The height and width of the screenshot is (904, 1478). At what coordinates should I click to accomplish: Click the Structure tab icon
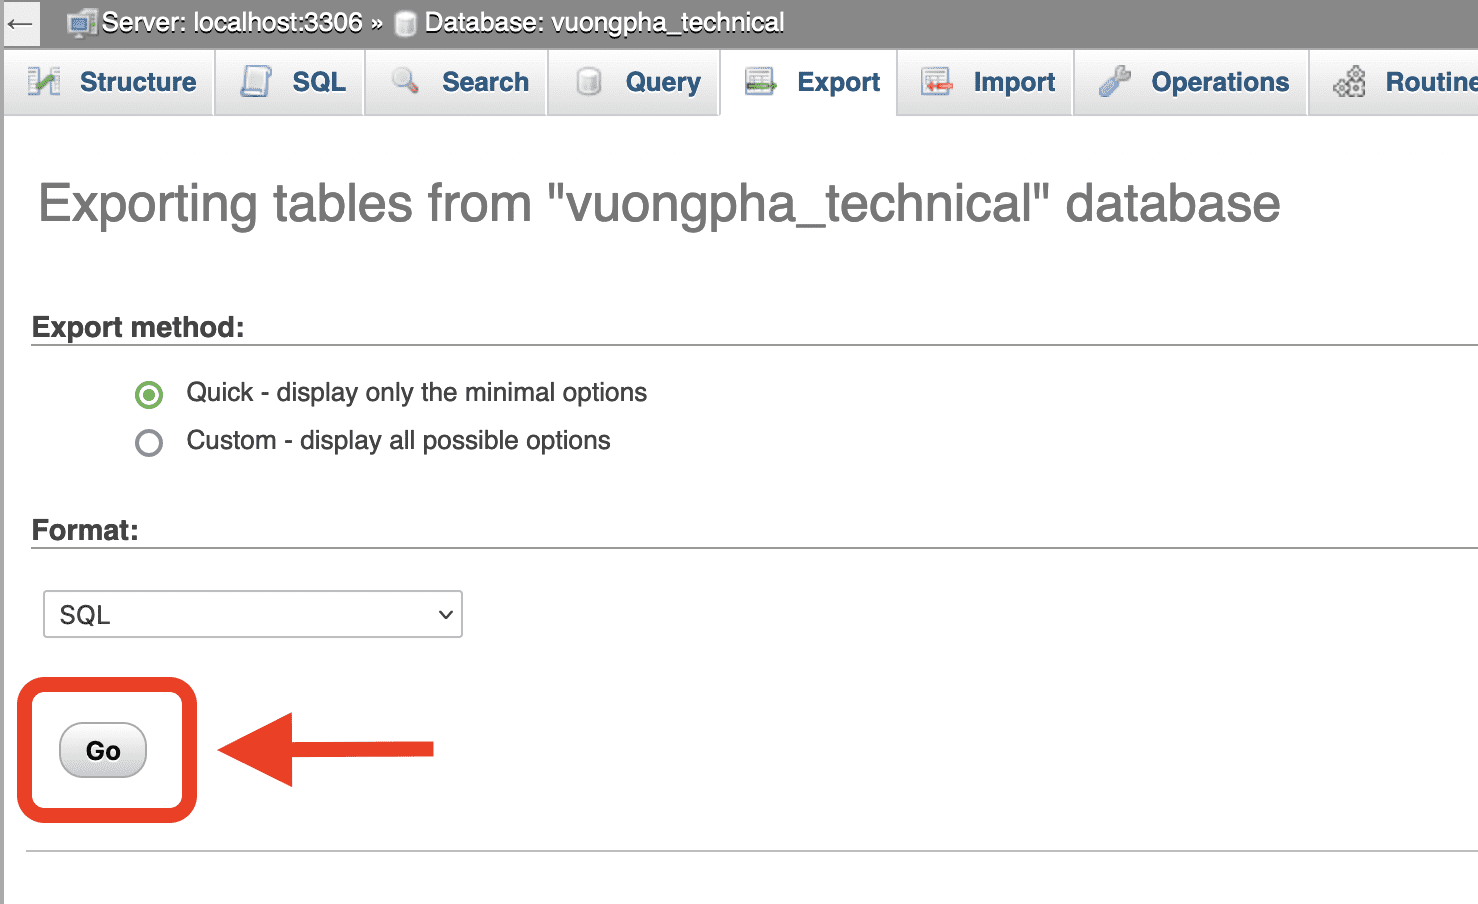tap(44, 82)
